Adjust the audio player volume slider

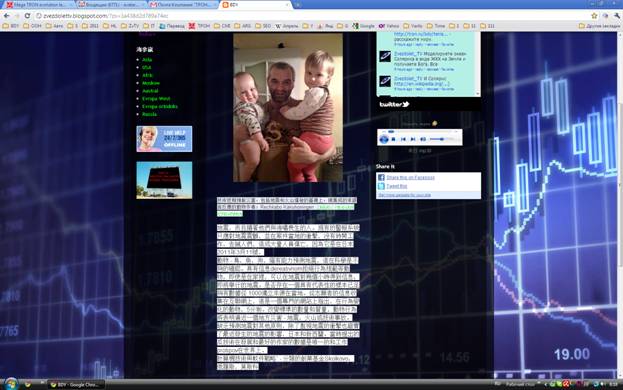coord(441,139)
